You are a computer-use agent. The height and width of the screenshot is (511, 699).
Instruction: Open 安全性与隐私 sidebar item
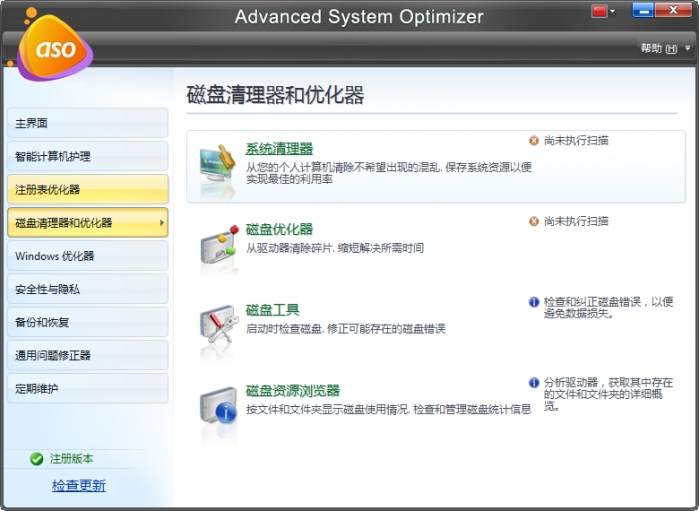pyautogui.click(x=88, y=289)
